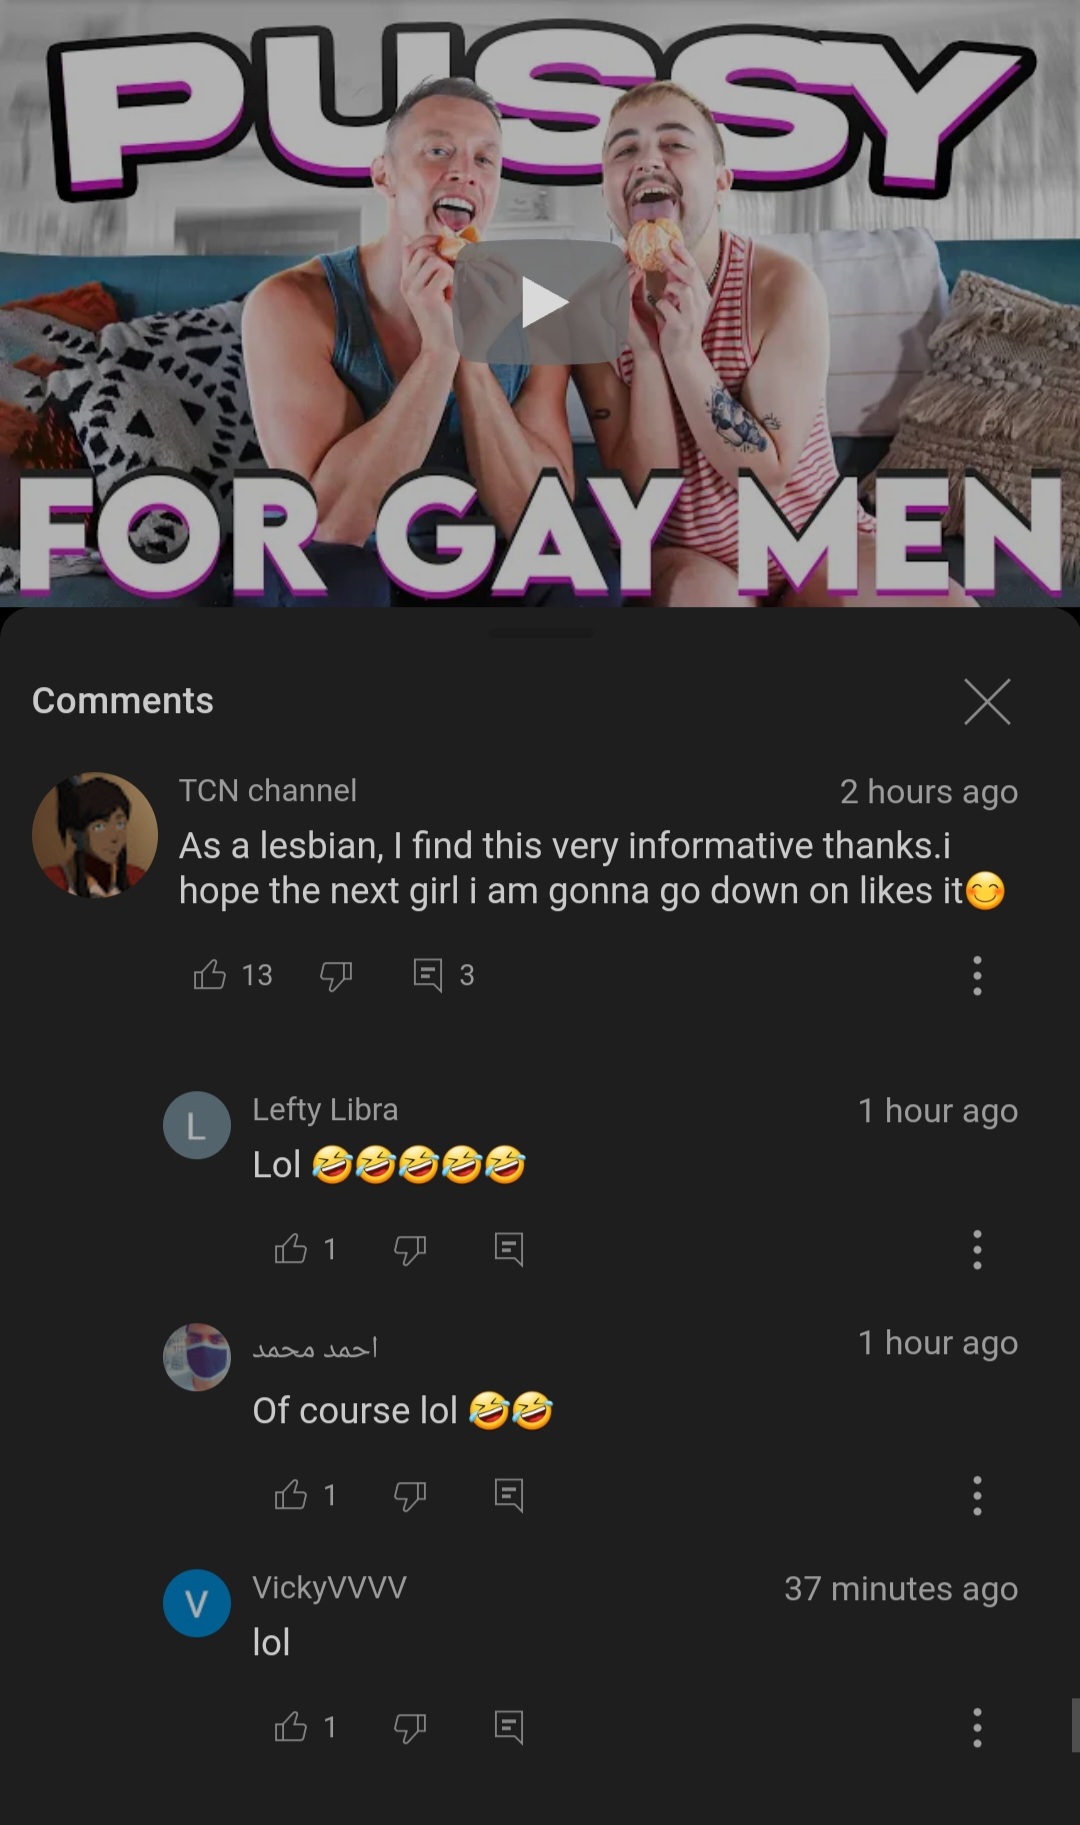Like the 'Of course lol' reply

291,1494
